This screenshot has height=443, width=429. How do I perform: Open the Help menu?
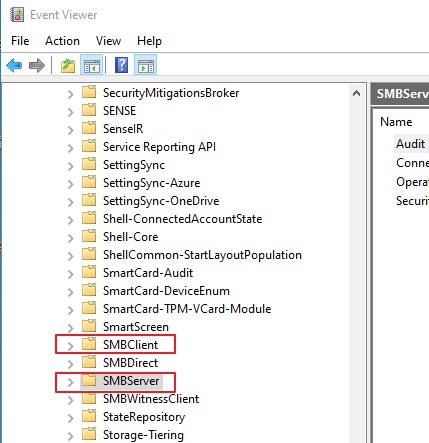click(x=149, y=41)
